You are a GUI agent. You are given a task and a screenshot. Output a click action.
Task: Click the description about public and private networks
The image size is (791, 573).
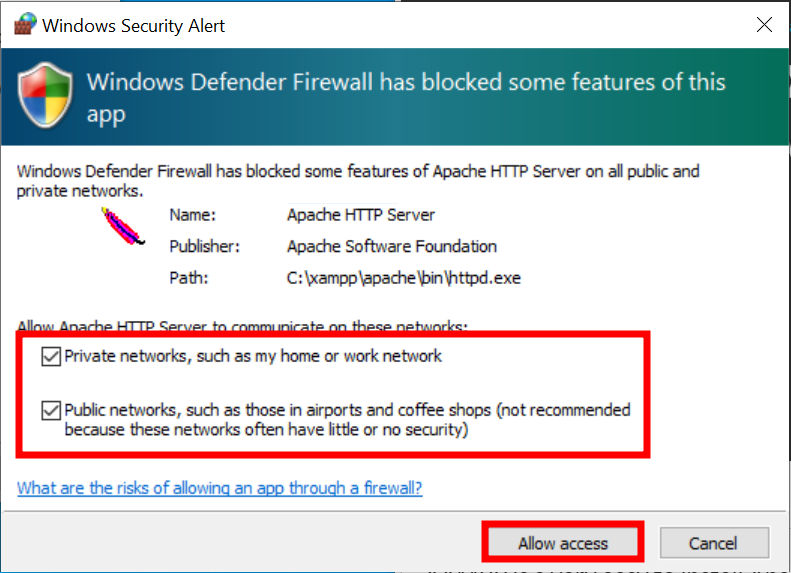coord(358,181)
